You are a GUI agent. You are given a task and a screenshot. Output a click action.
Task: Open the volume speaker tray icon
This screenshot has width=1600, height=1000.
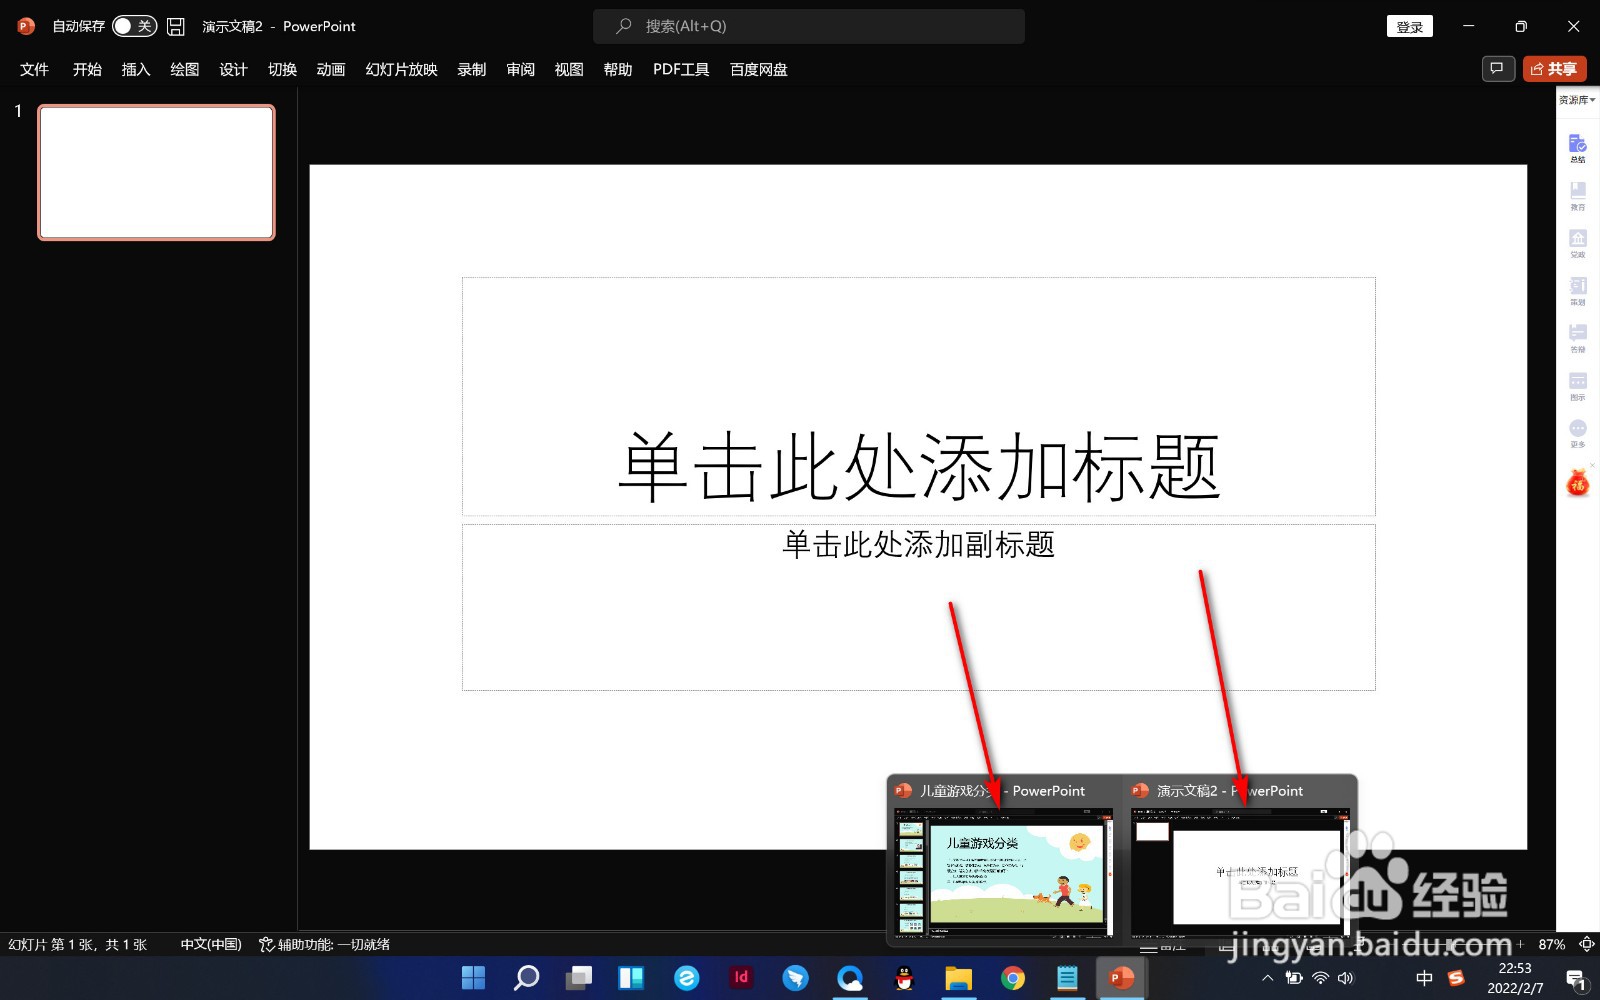1346,978
